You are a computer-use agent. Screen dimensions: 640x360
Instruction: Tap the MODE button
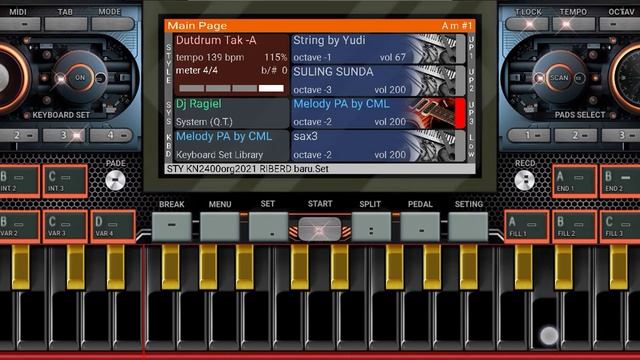coord(113,24)
